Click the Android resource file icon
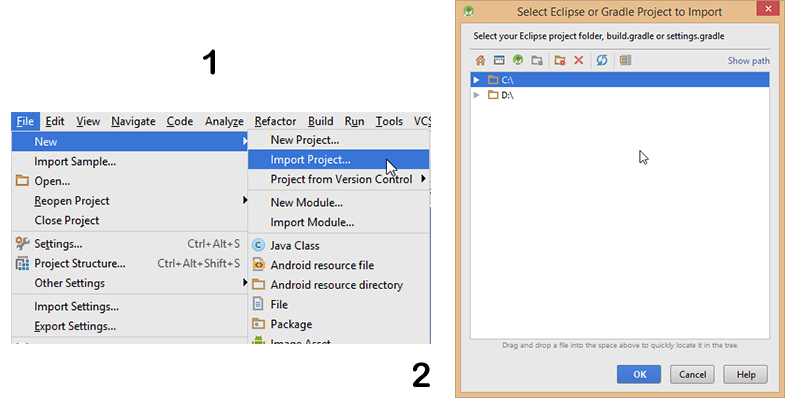The width and height of the screenshot is (800, 400). tap(259, 265)
